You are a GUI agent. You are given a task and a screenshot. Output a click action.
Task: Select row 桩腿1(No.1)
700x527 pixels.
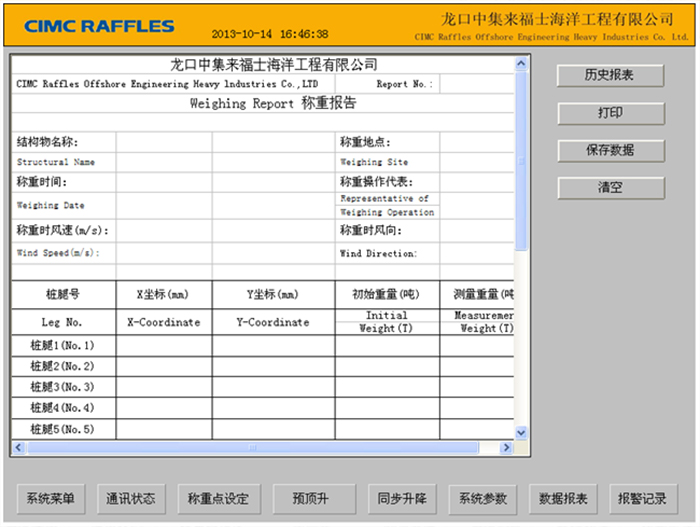point(262,346)
